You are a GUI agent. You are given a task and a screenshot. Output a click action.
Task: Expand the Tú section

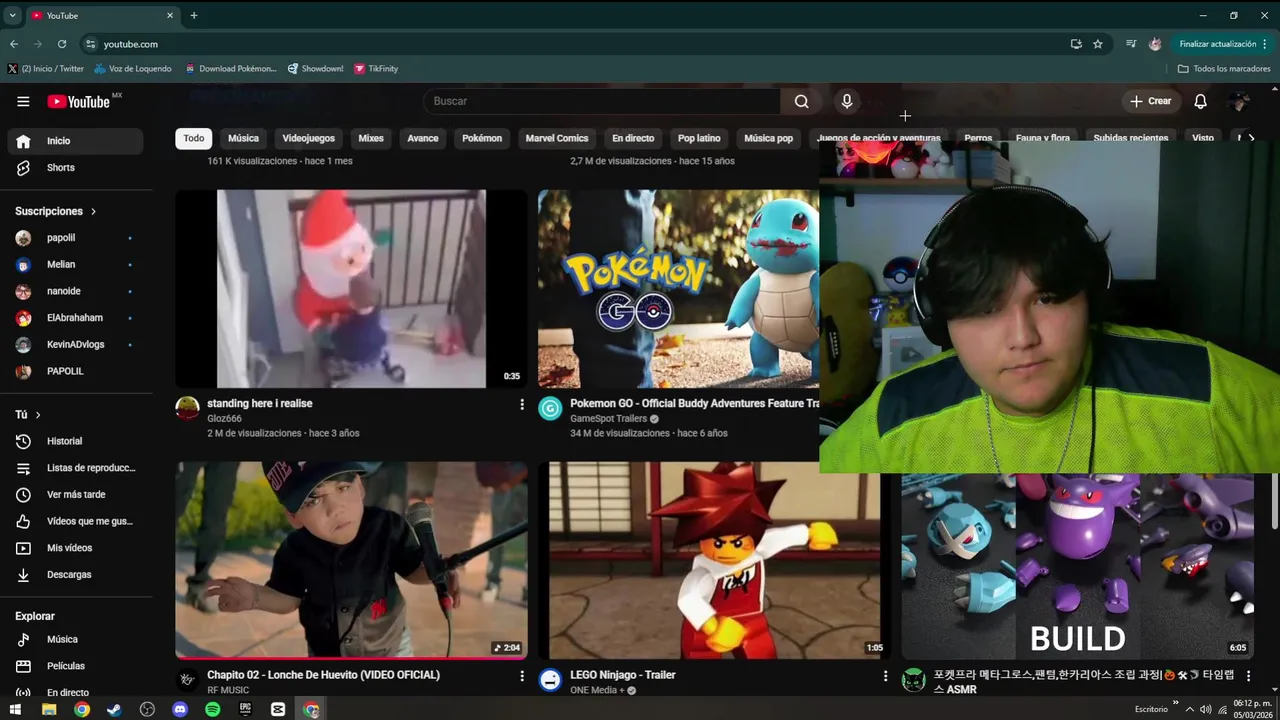click(x=28, y=414)
